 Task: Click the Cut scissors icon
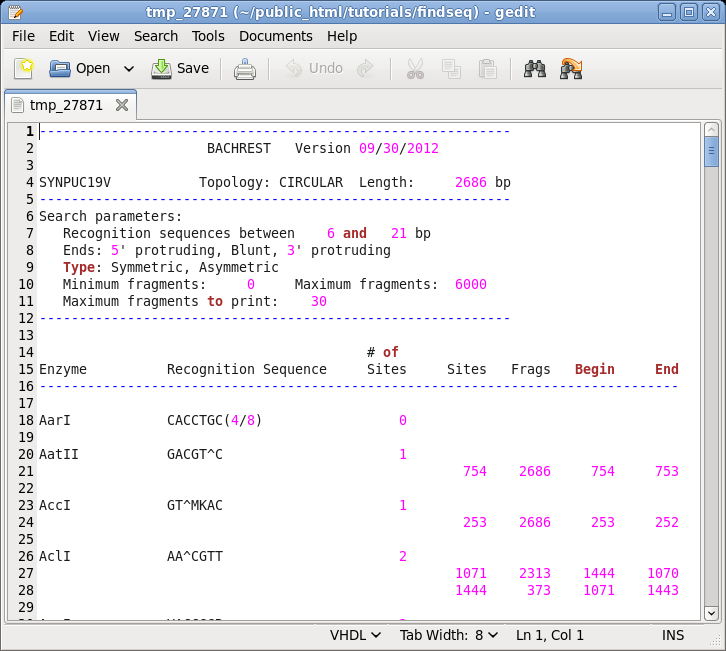tap(415, 69)
